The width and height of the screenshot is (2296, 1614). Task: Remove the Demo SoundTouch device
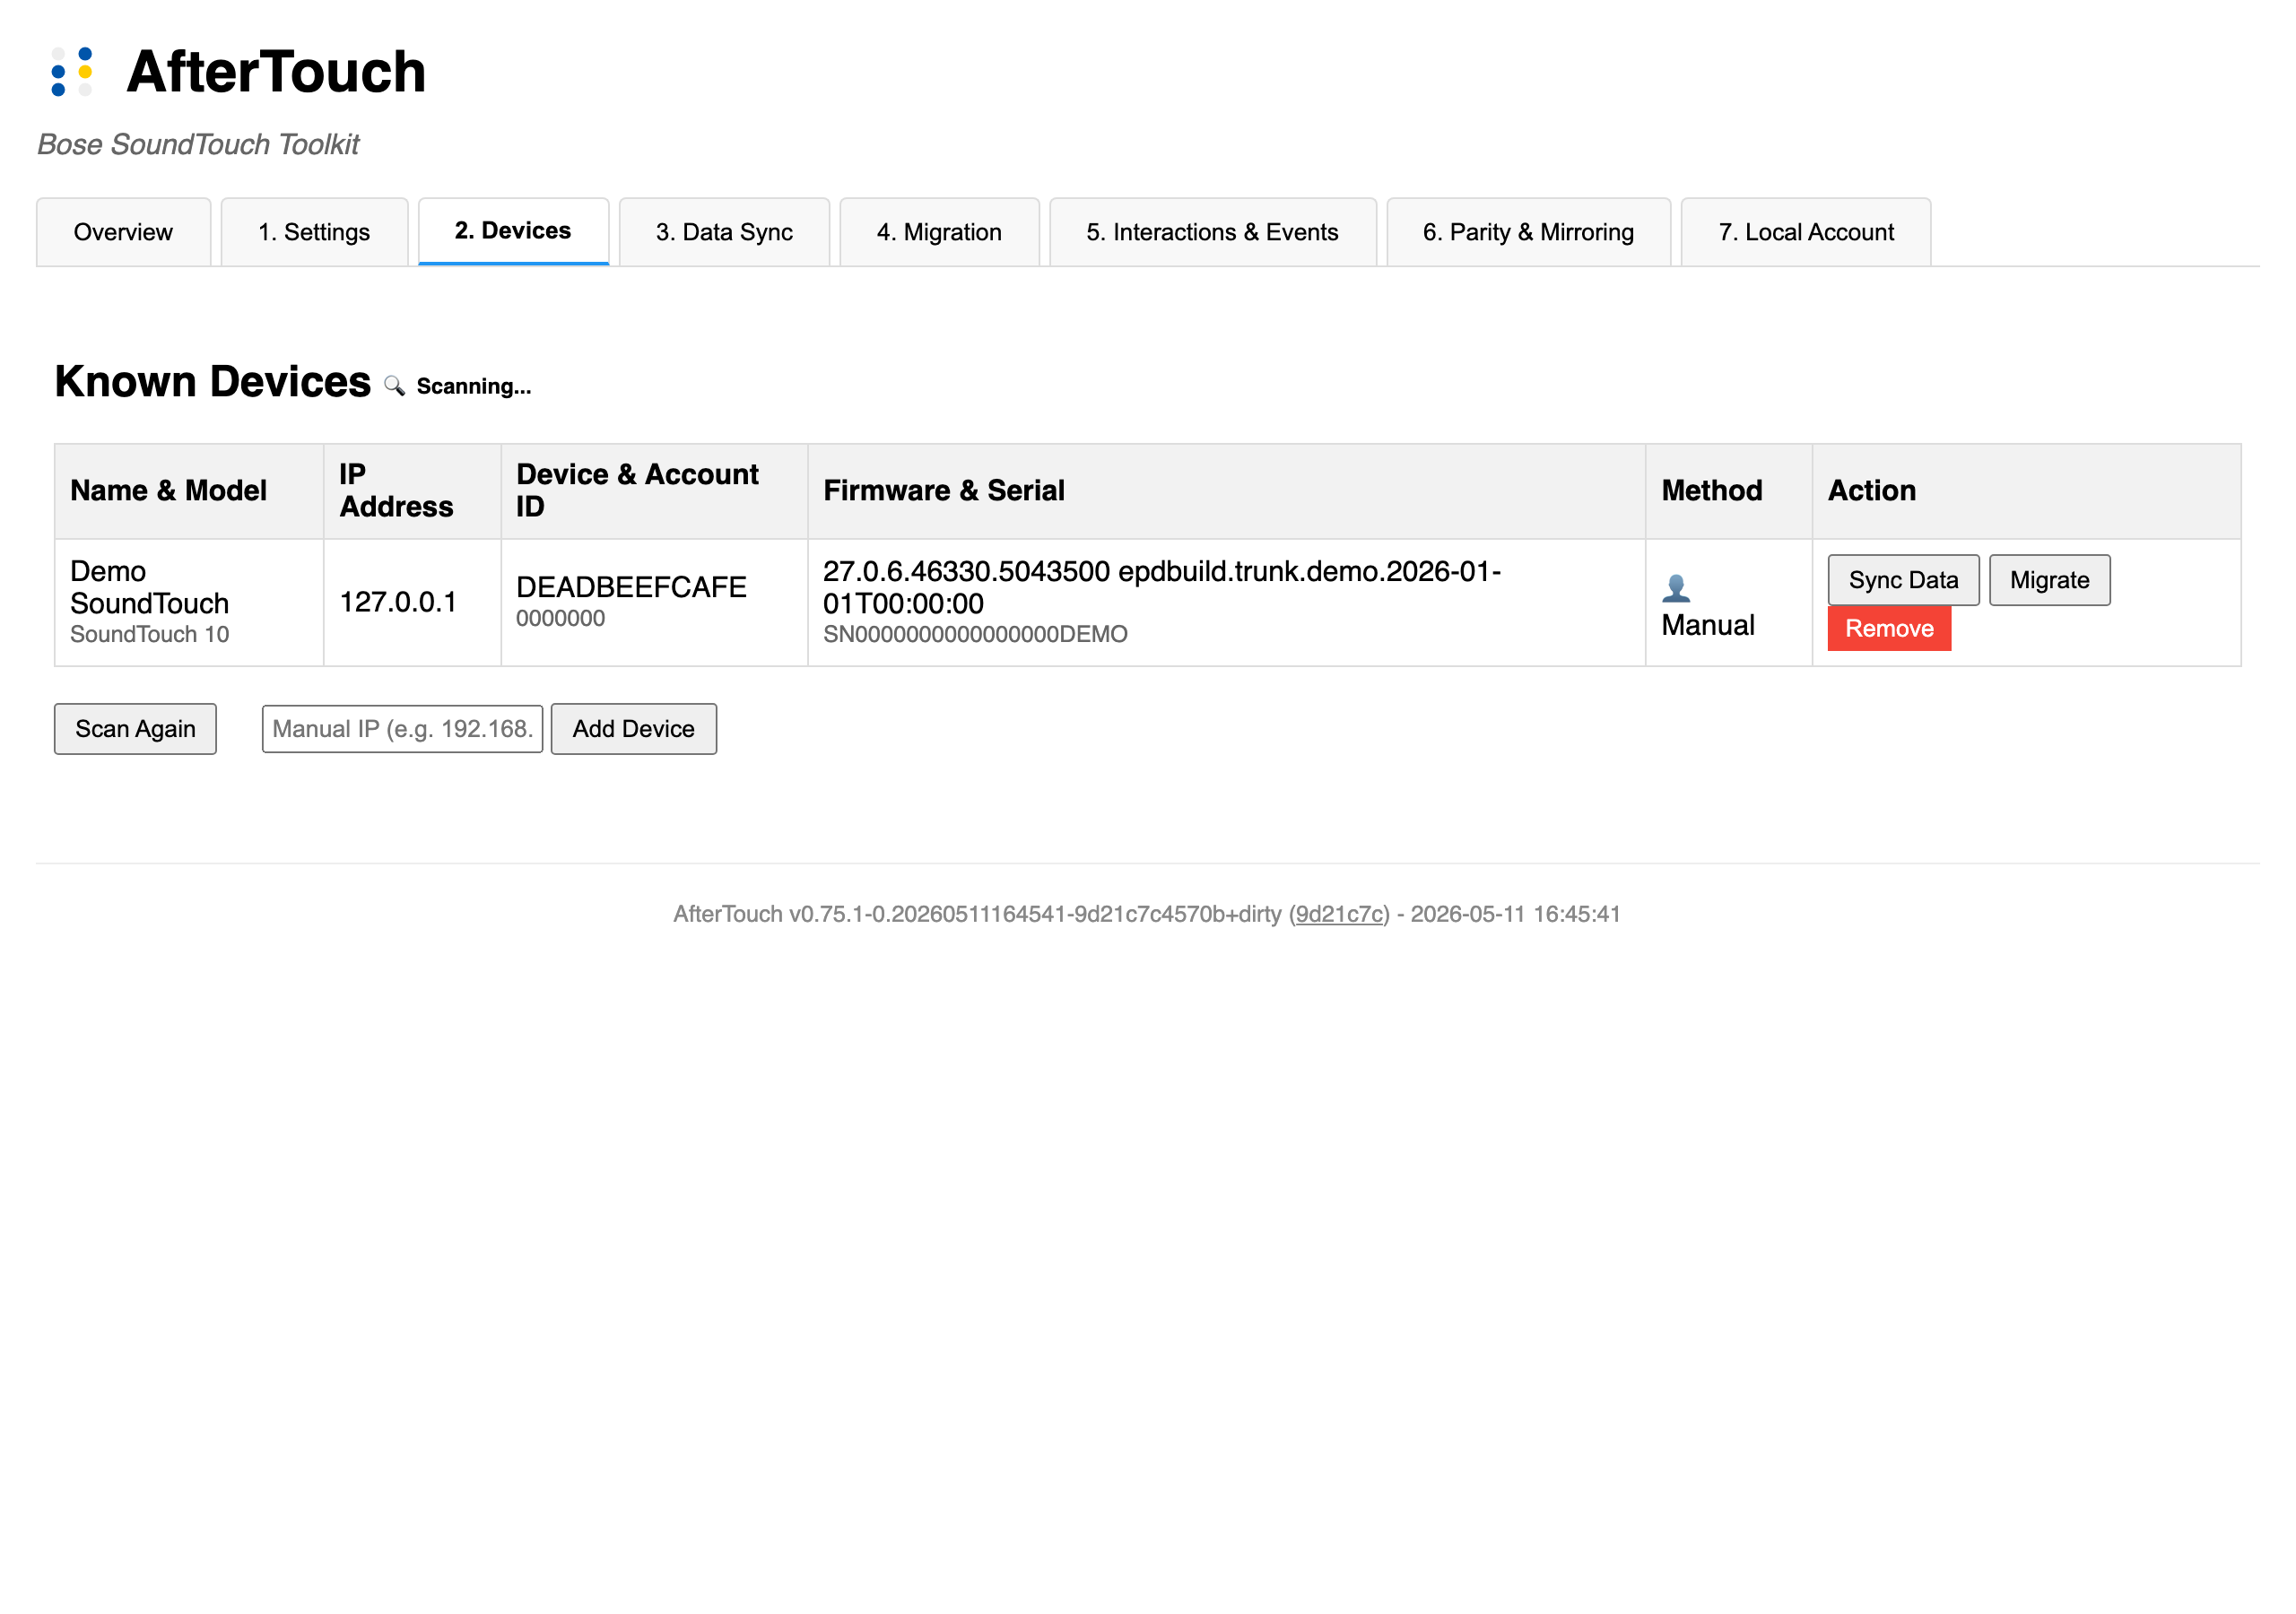point(1889,629)
